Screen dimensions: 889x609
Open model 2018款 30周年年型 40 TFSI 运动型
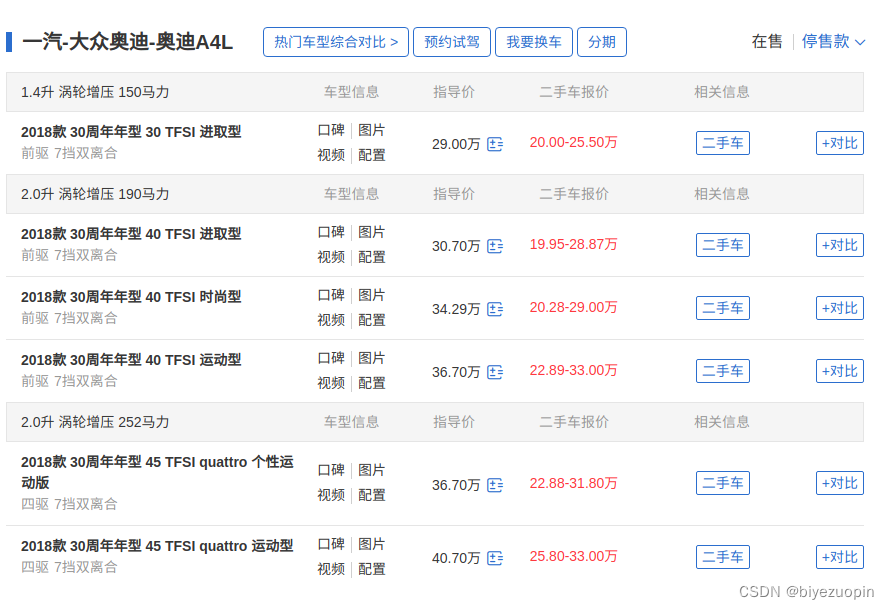tap(131, 360)
